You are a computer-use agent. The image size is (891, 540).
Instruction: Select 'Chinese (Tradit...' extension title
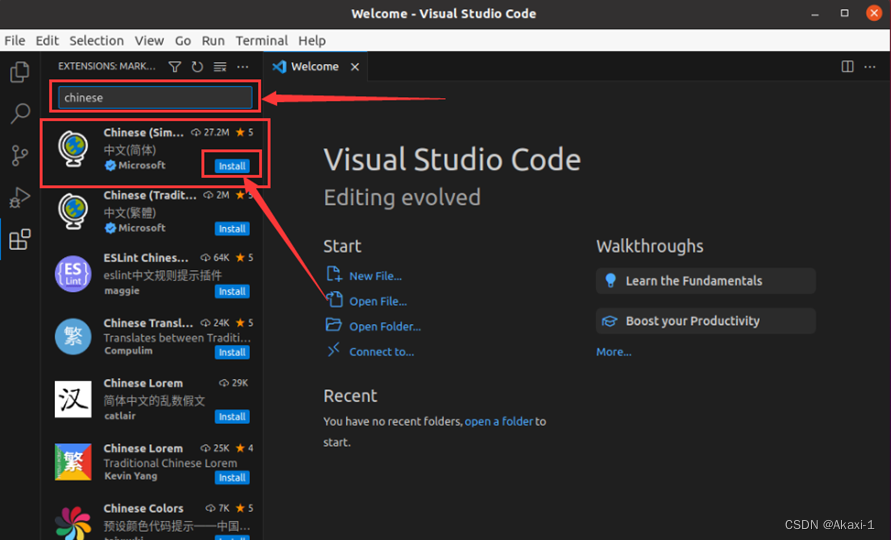pyautogui.click(x=149, y=195)
